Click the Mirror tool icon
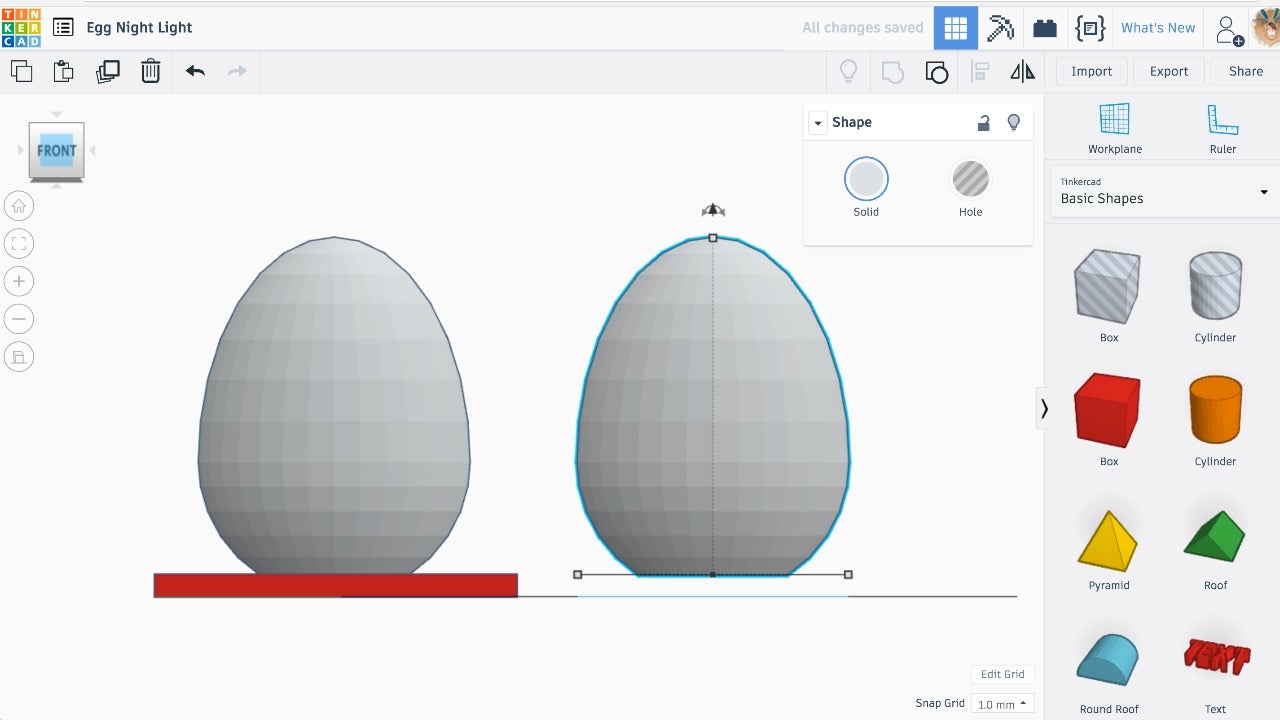 click(1022, 71)
